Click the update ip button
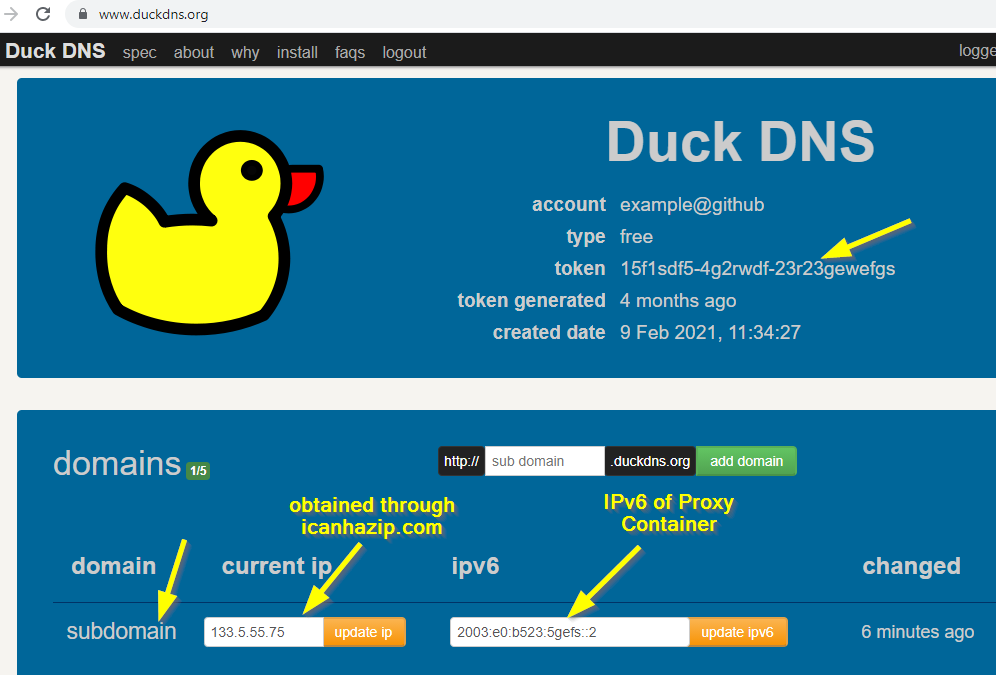This screenshot has width=996, height=675. click(363, 632)
